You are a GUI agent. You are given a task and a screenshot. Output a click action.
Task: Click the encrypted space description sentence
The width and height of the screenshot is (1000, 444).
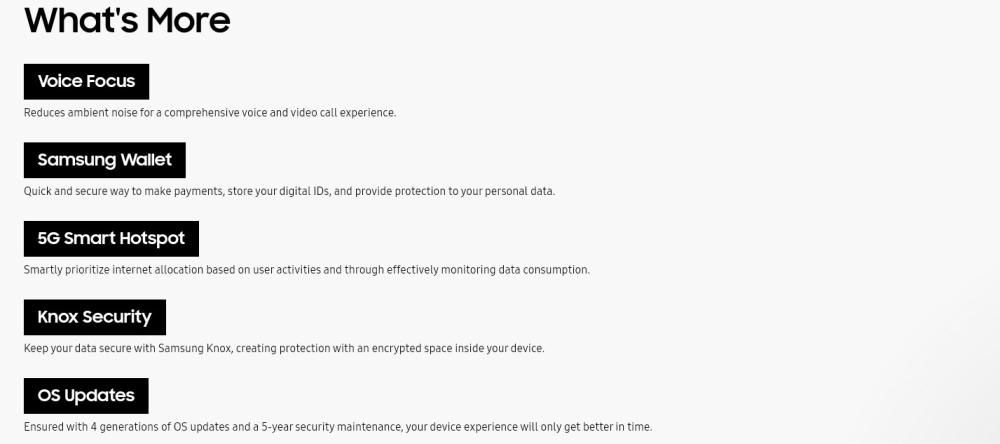(x=283, y=349)
